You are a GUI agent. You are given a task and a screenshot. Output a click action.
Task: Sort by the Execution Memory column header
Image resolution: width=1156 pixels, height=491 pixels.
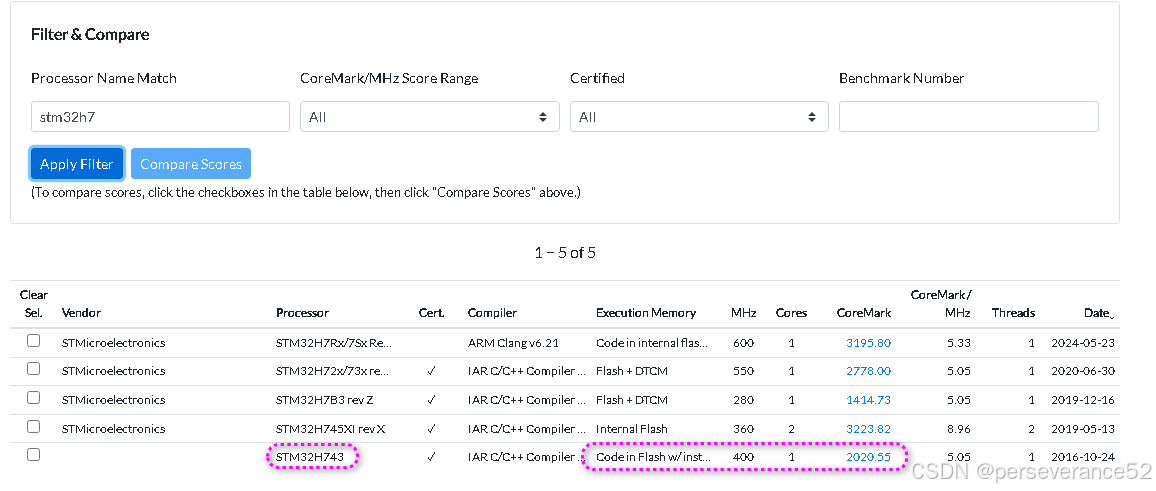(646, 313)
